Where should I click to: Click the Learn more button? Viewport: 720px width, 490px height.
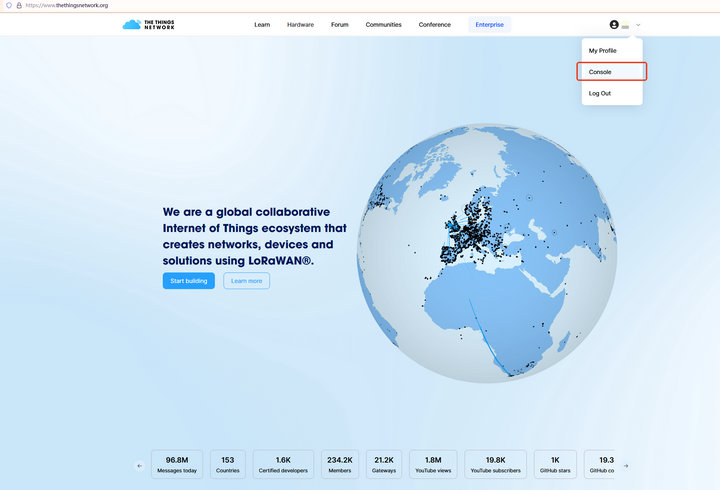[x=246, y=281]
